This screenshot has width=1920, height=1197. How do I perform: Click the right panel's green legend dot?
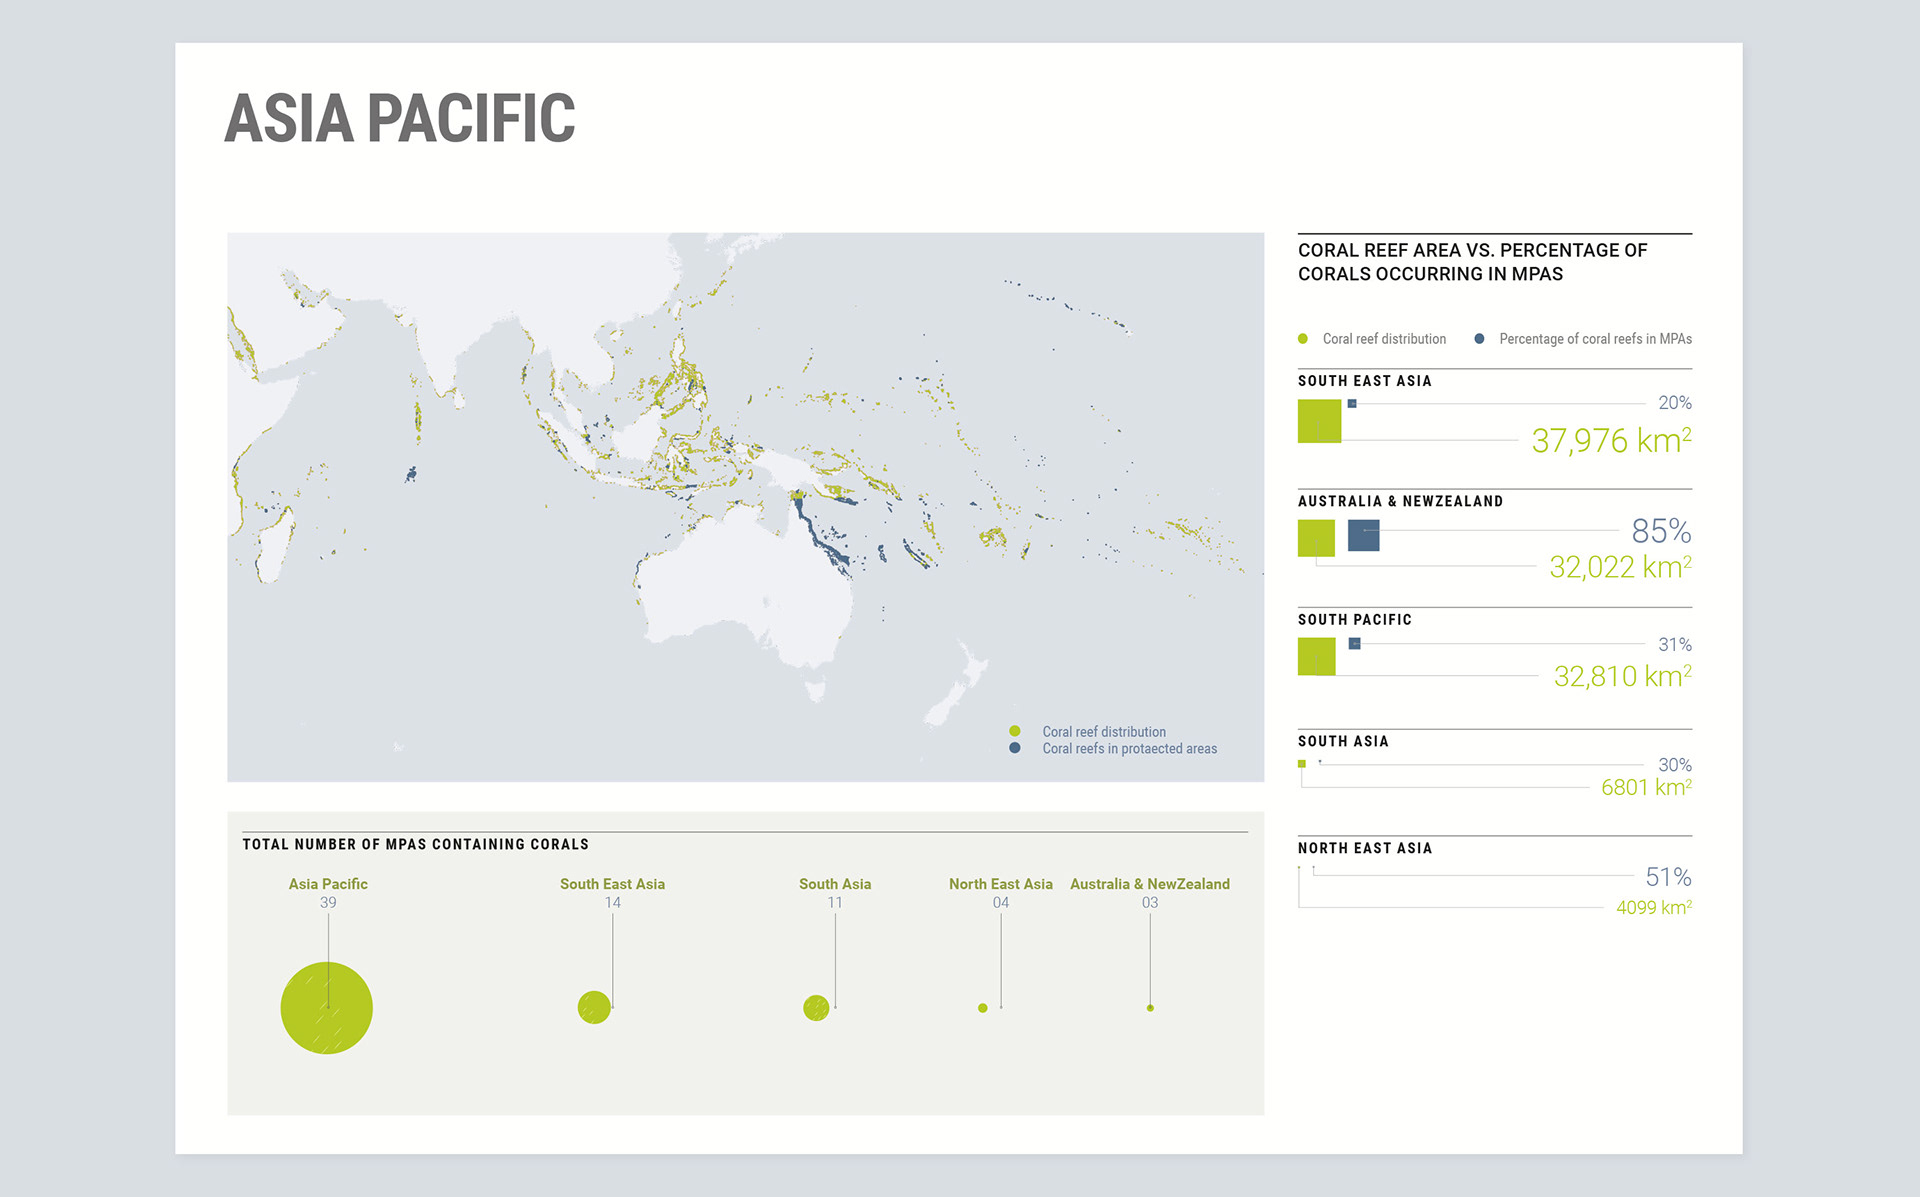tap(1302, 339)
